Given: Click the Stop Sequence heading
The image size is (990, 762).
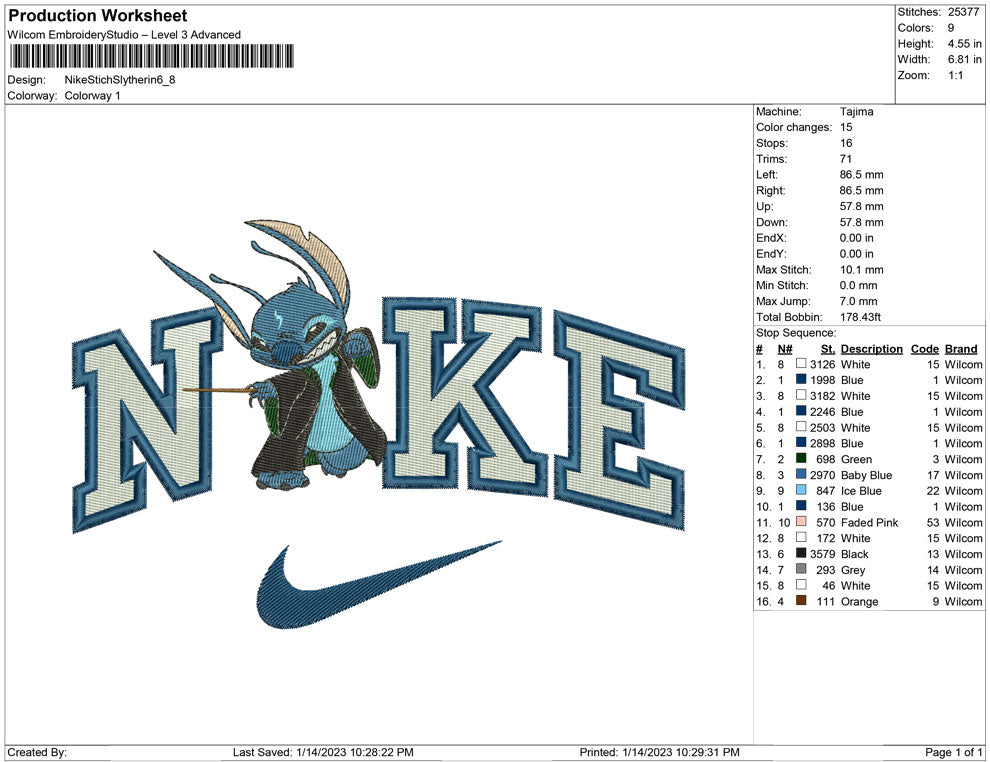Looking at the screenshot, I should (x=796, y=333).
